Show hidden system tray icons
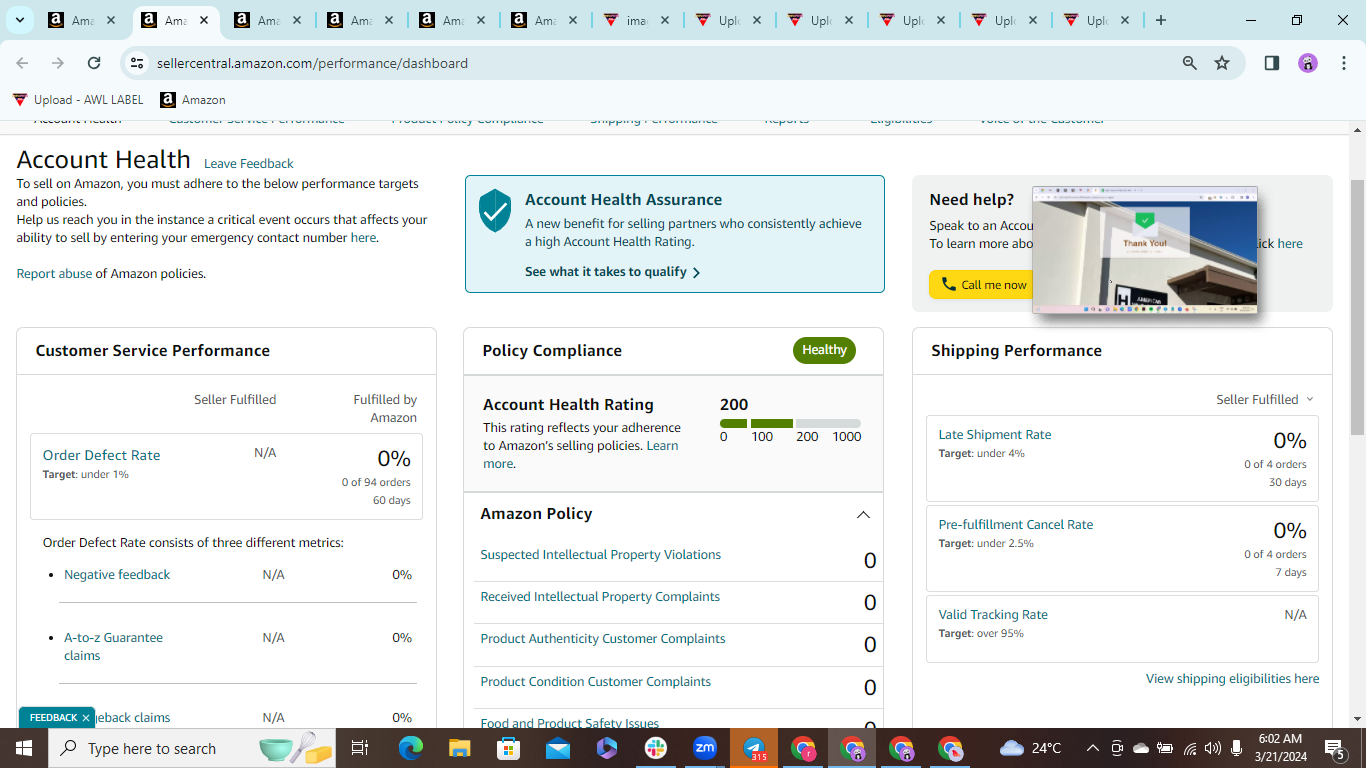 (1092, 748)
